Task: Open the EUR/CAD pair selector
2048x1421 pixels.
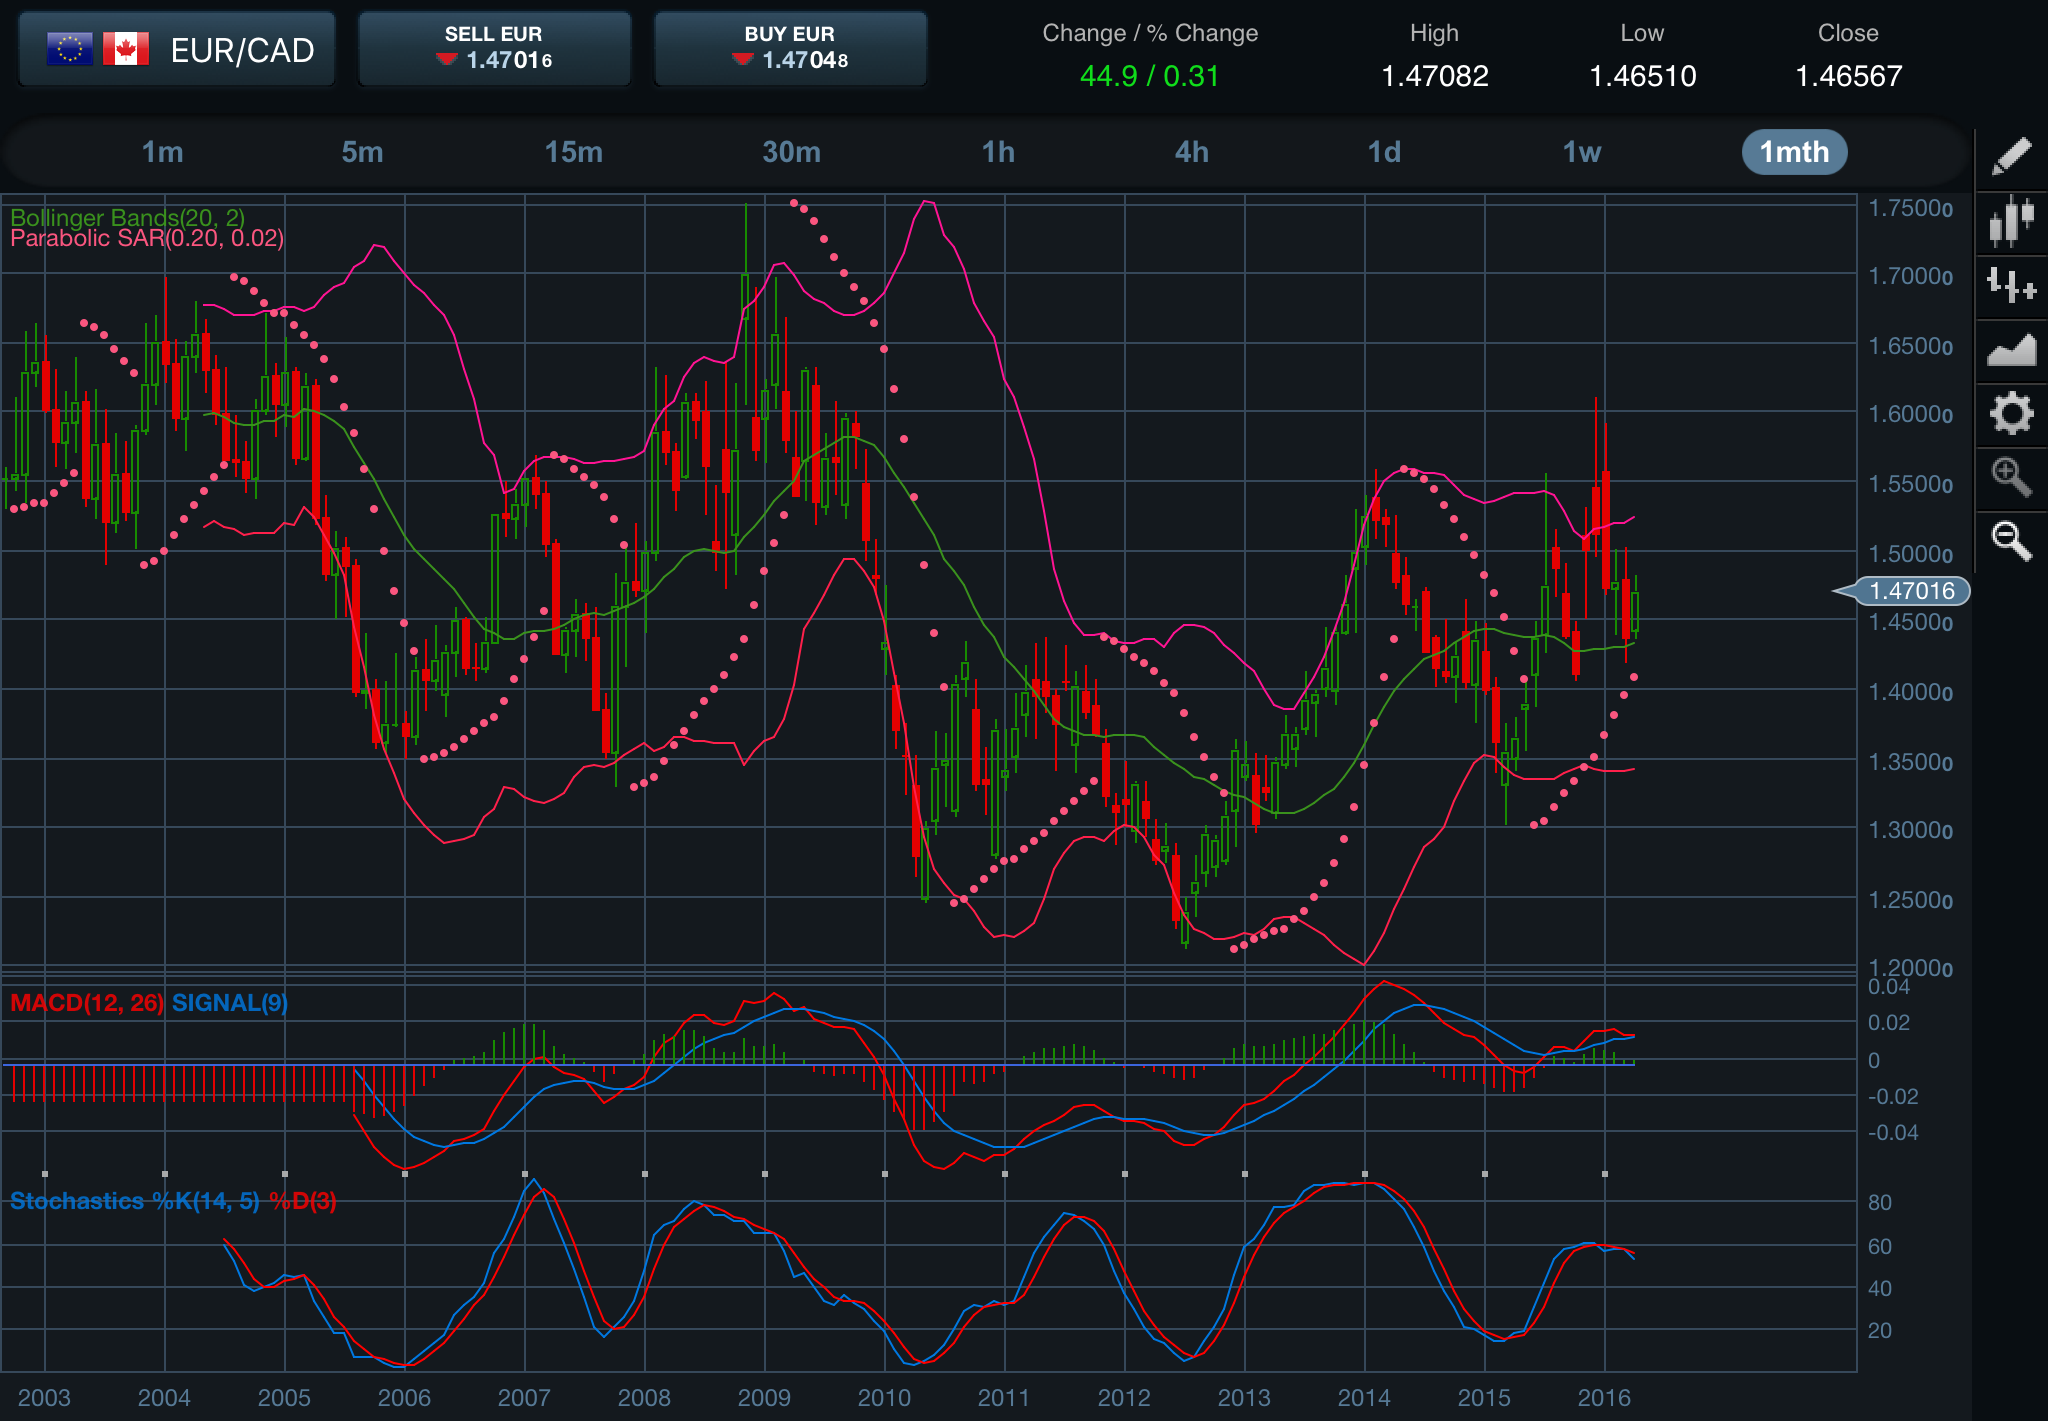Action: pos(177,49)
